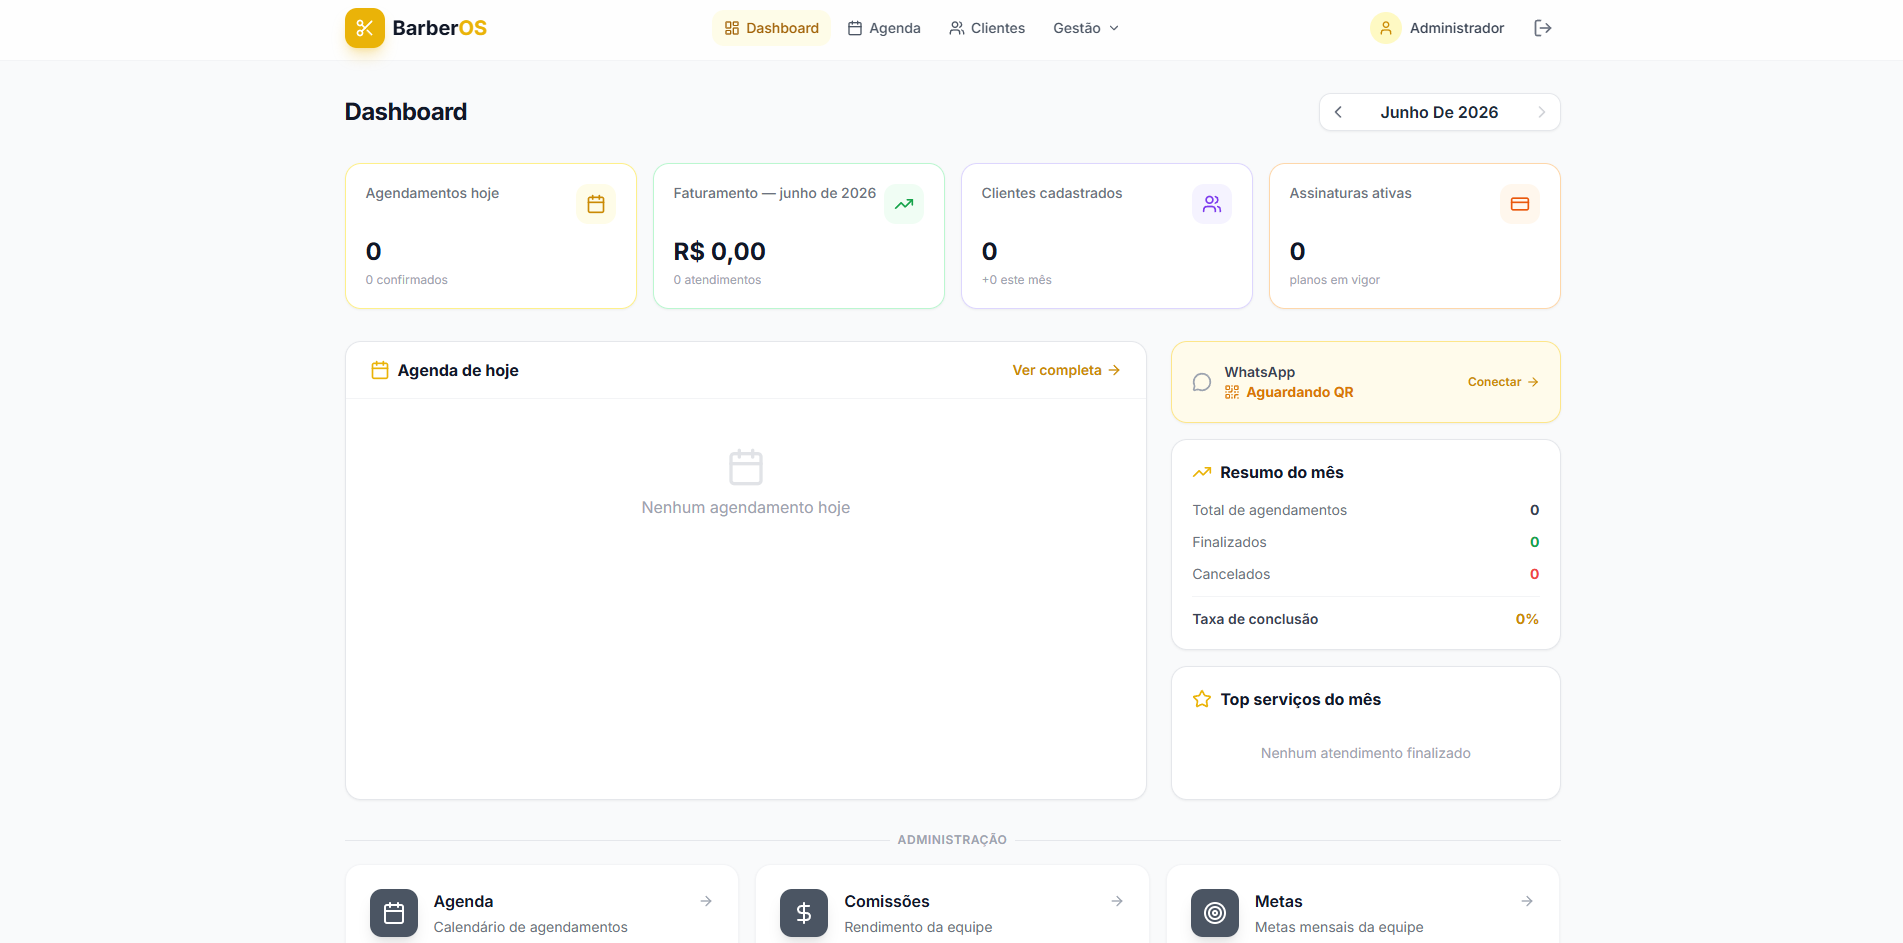
Task: Click the arrow on the Agenda admin card
Action: 706,901
